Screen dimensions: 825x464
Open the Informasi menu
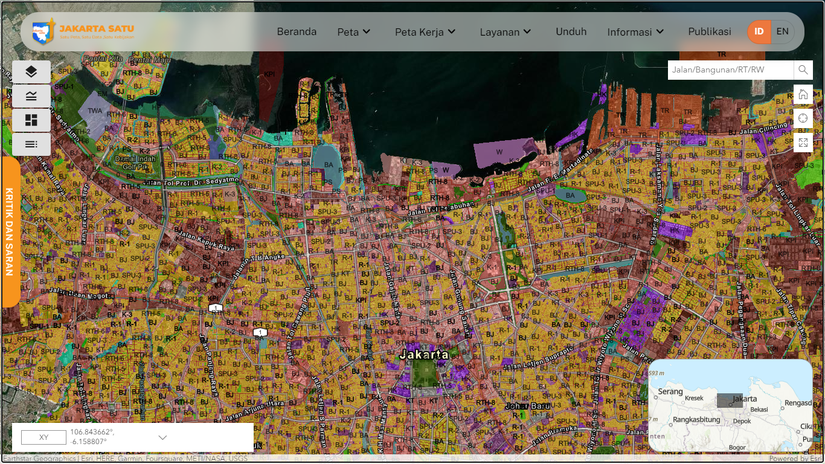coord(635,32)
